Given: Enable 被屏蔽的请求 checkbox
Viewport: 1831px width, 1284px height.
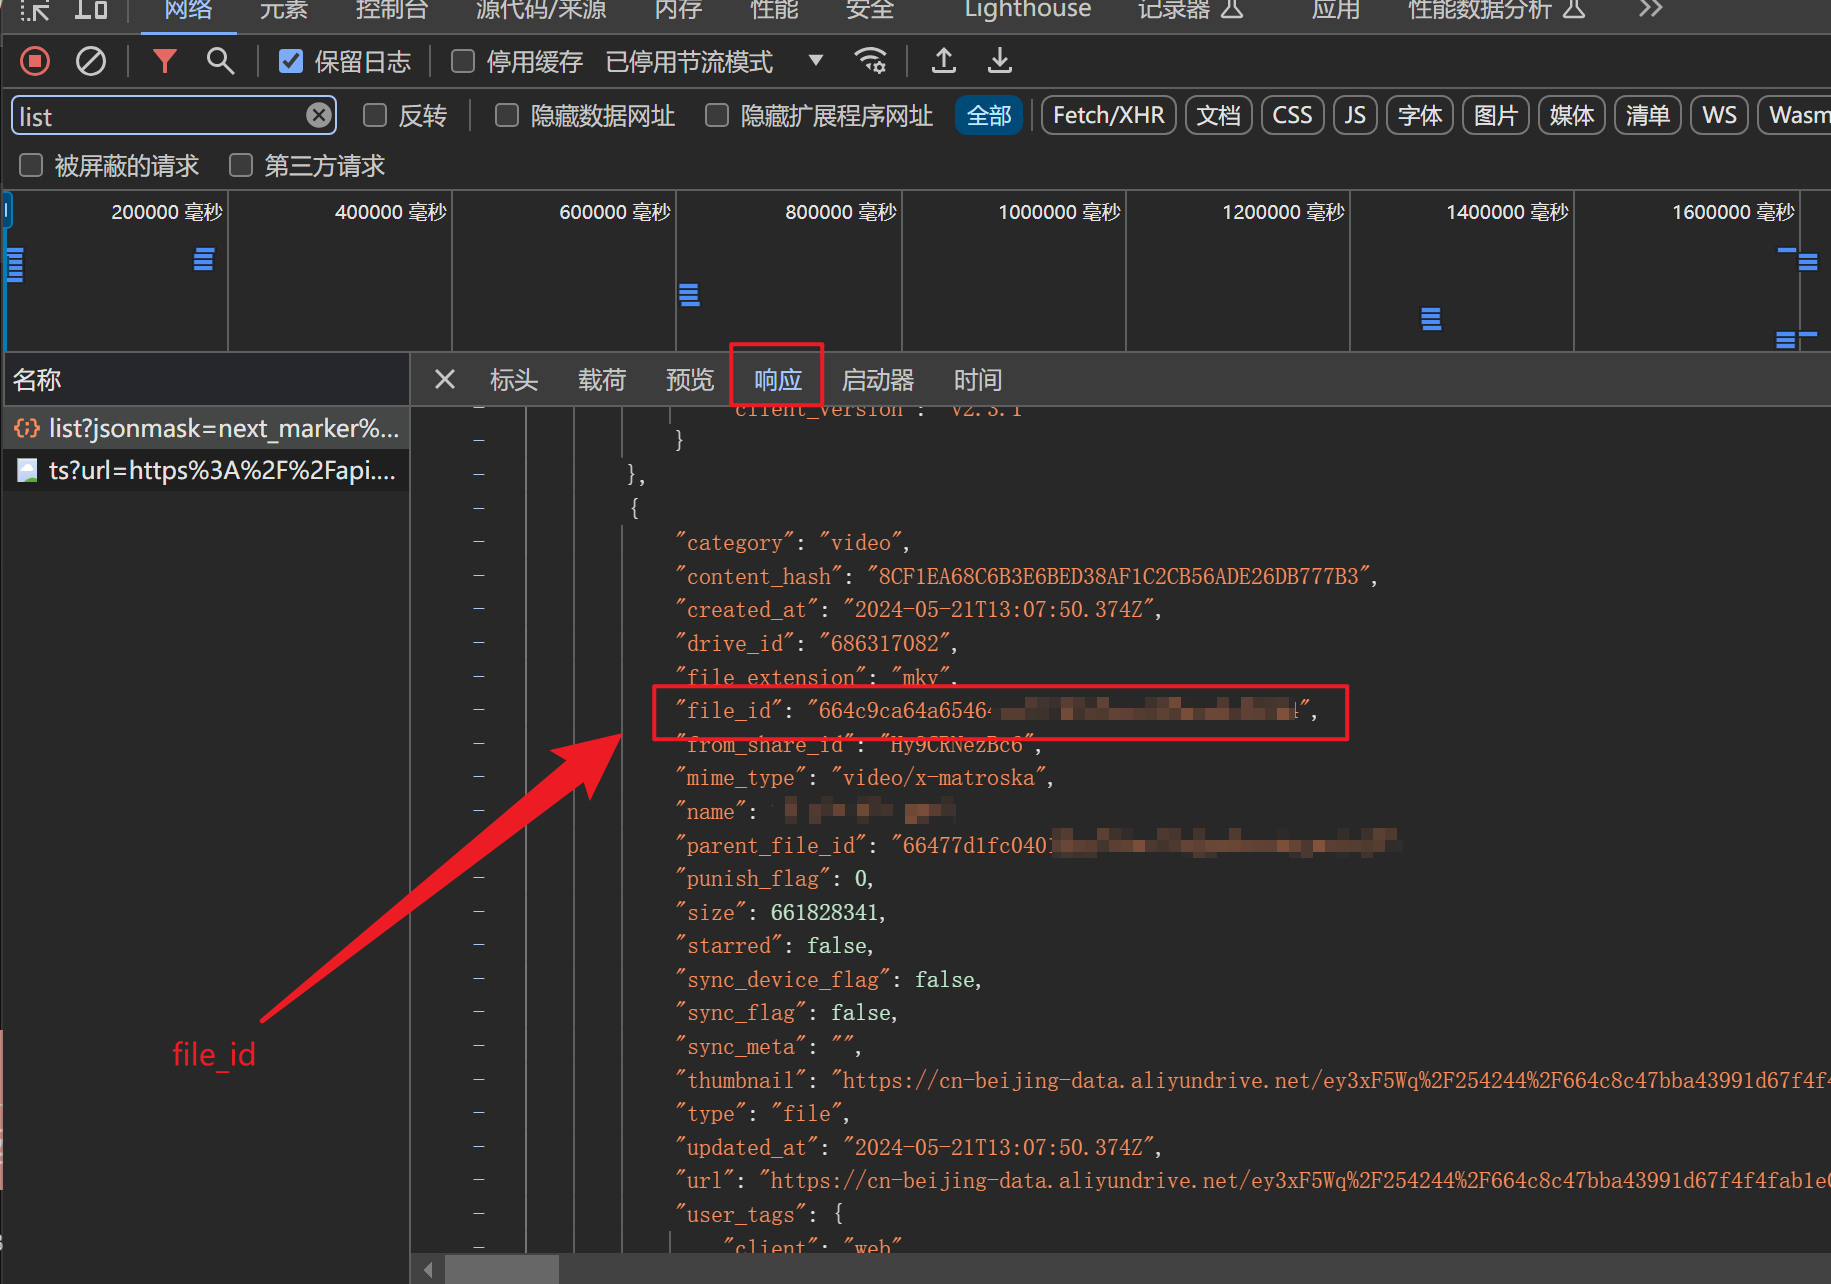Looking at the screenshot, I should pos(31,165).
